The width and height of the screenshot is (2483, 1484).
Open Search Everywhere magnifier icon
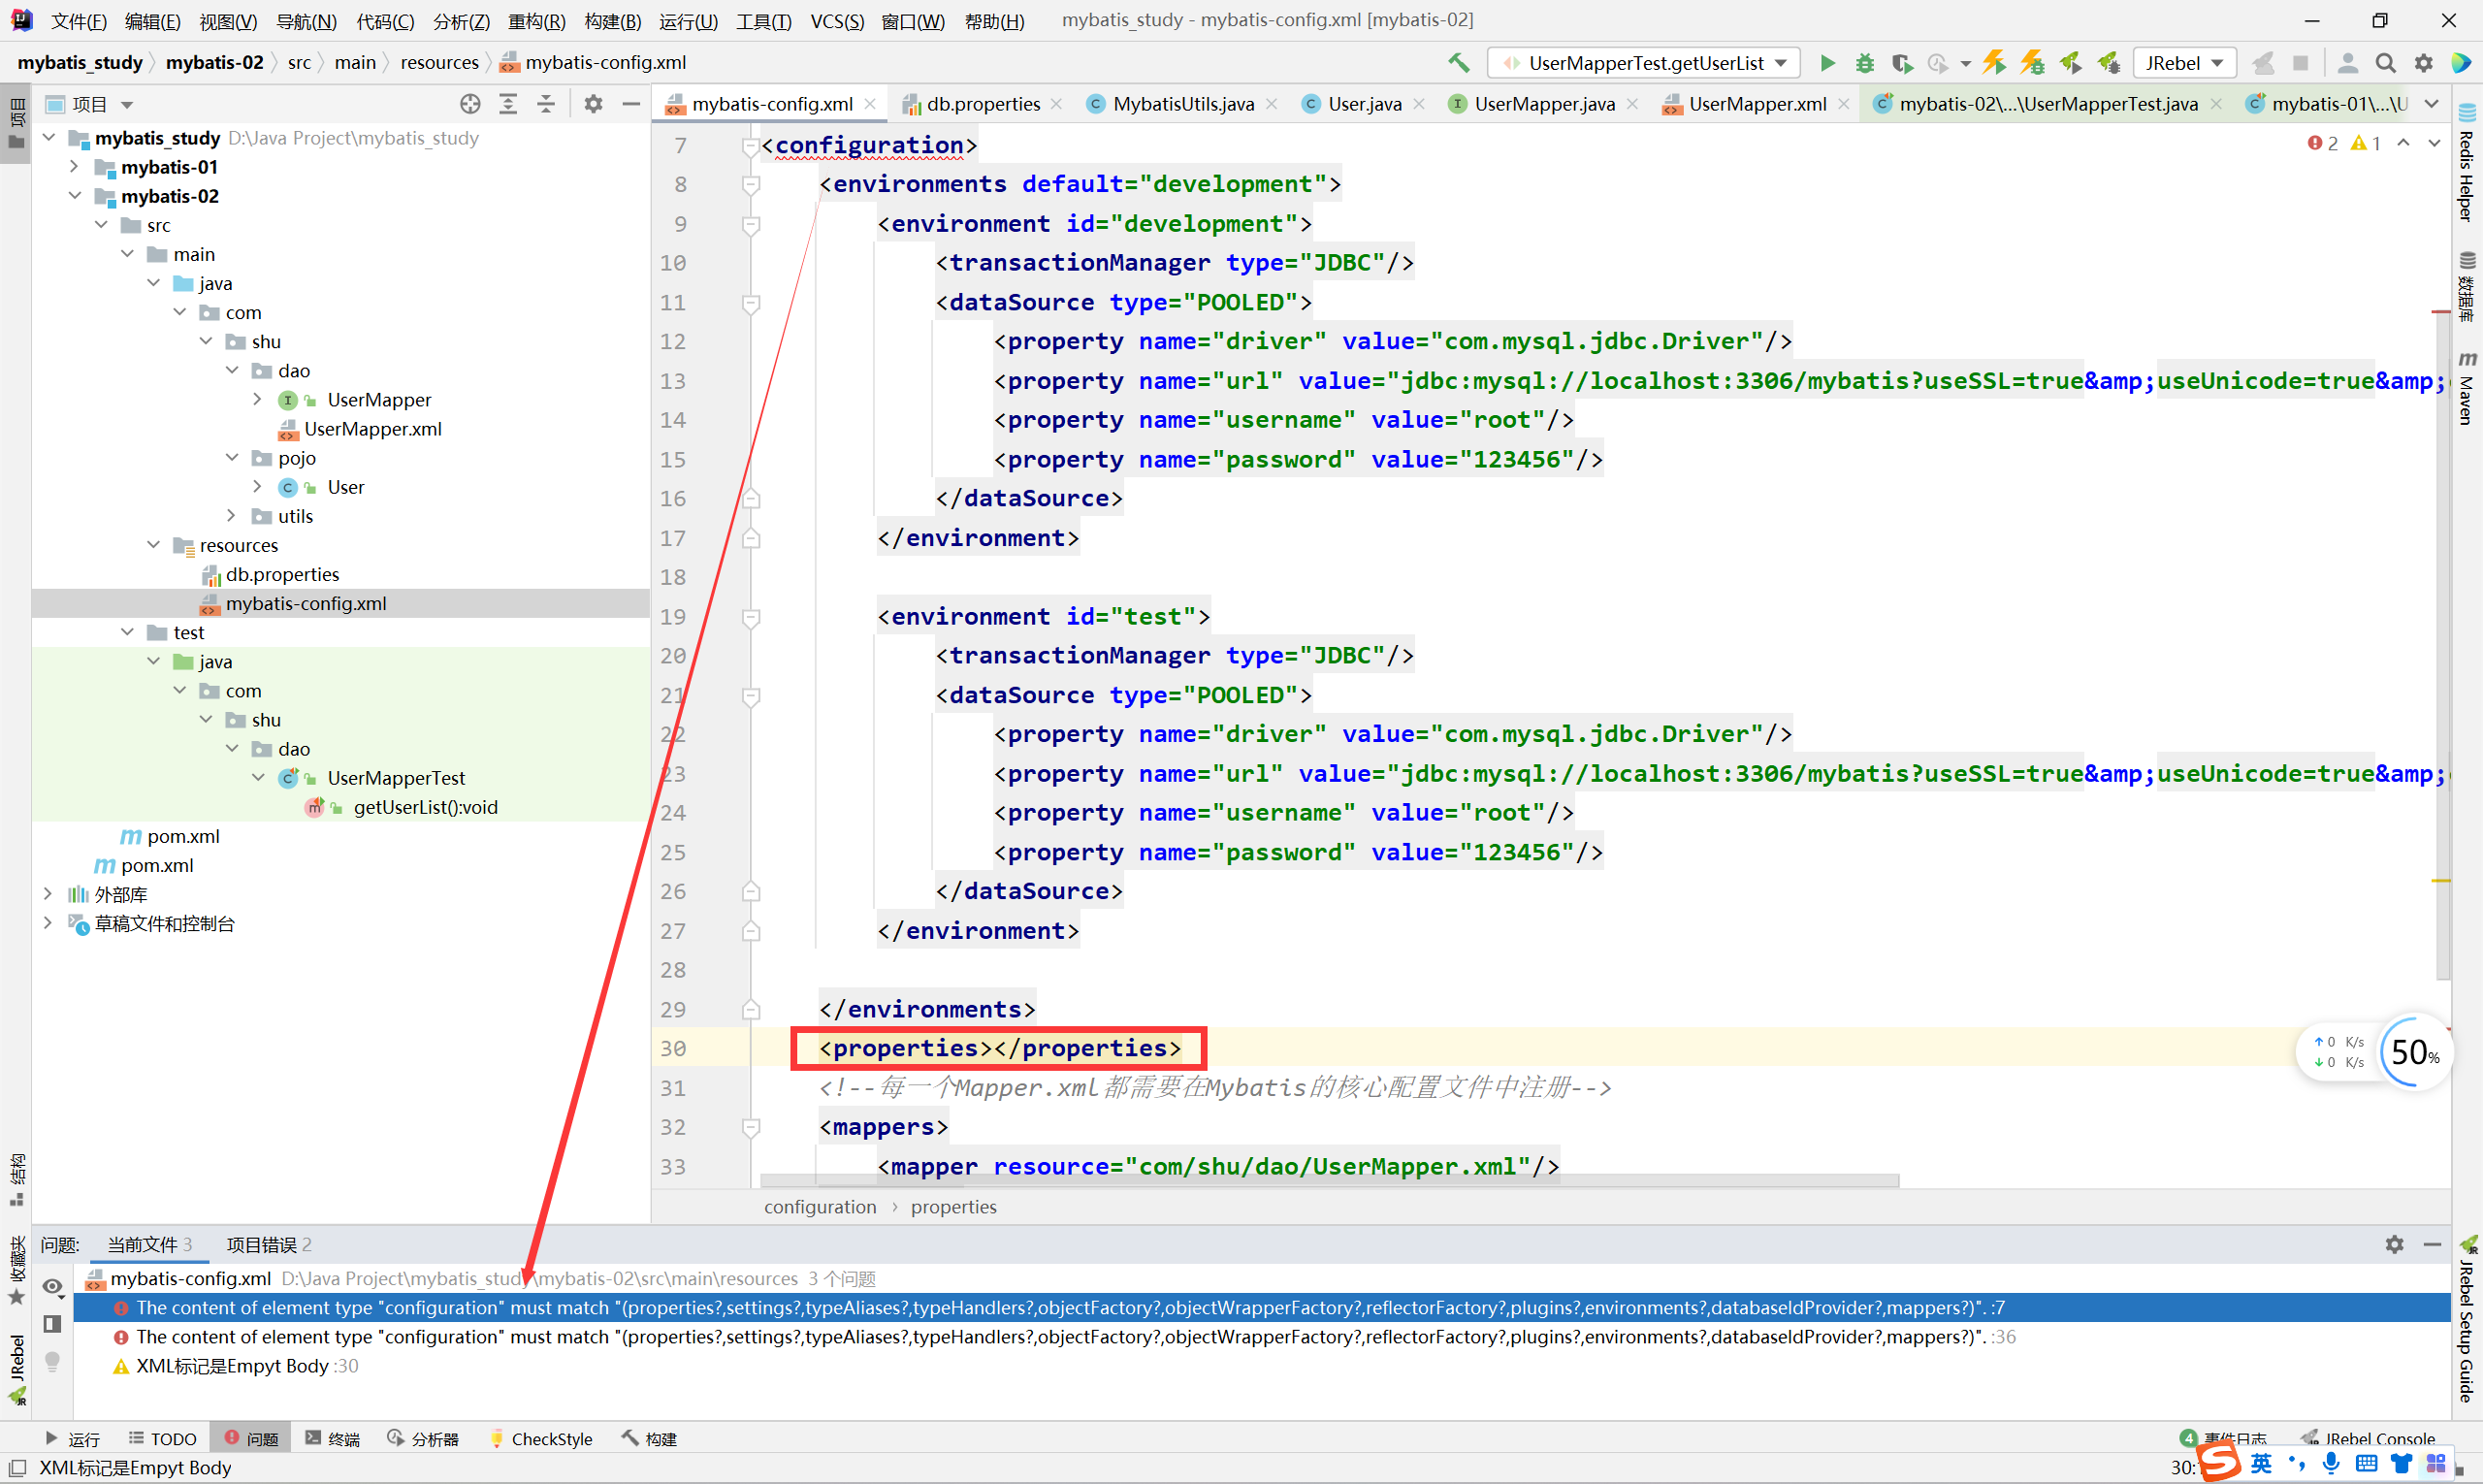point(2385,63)
